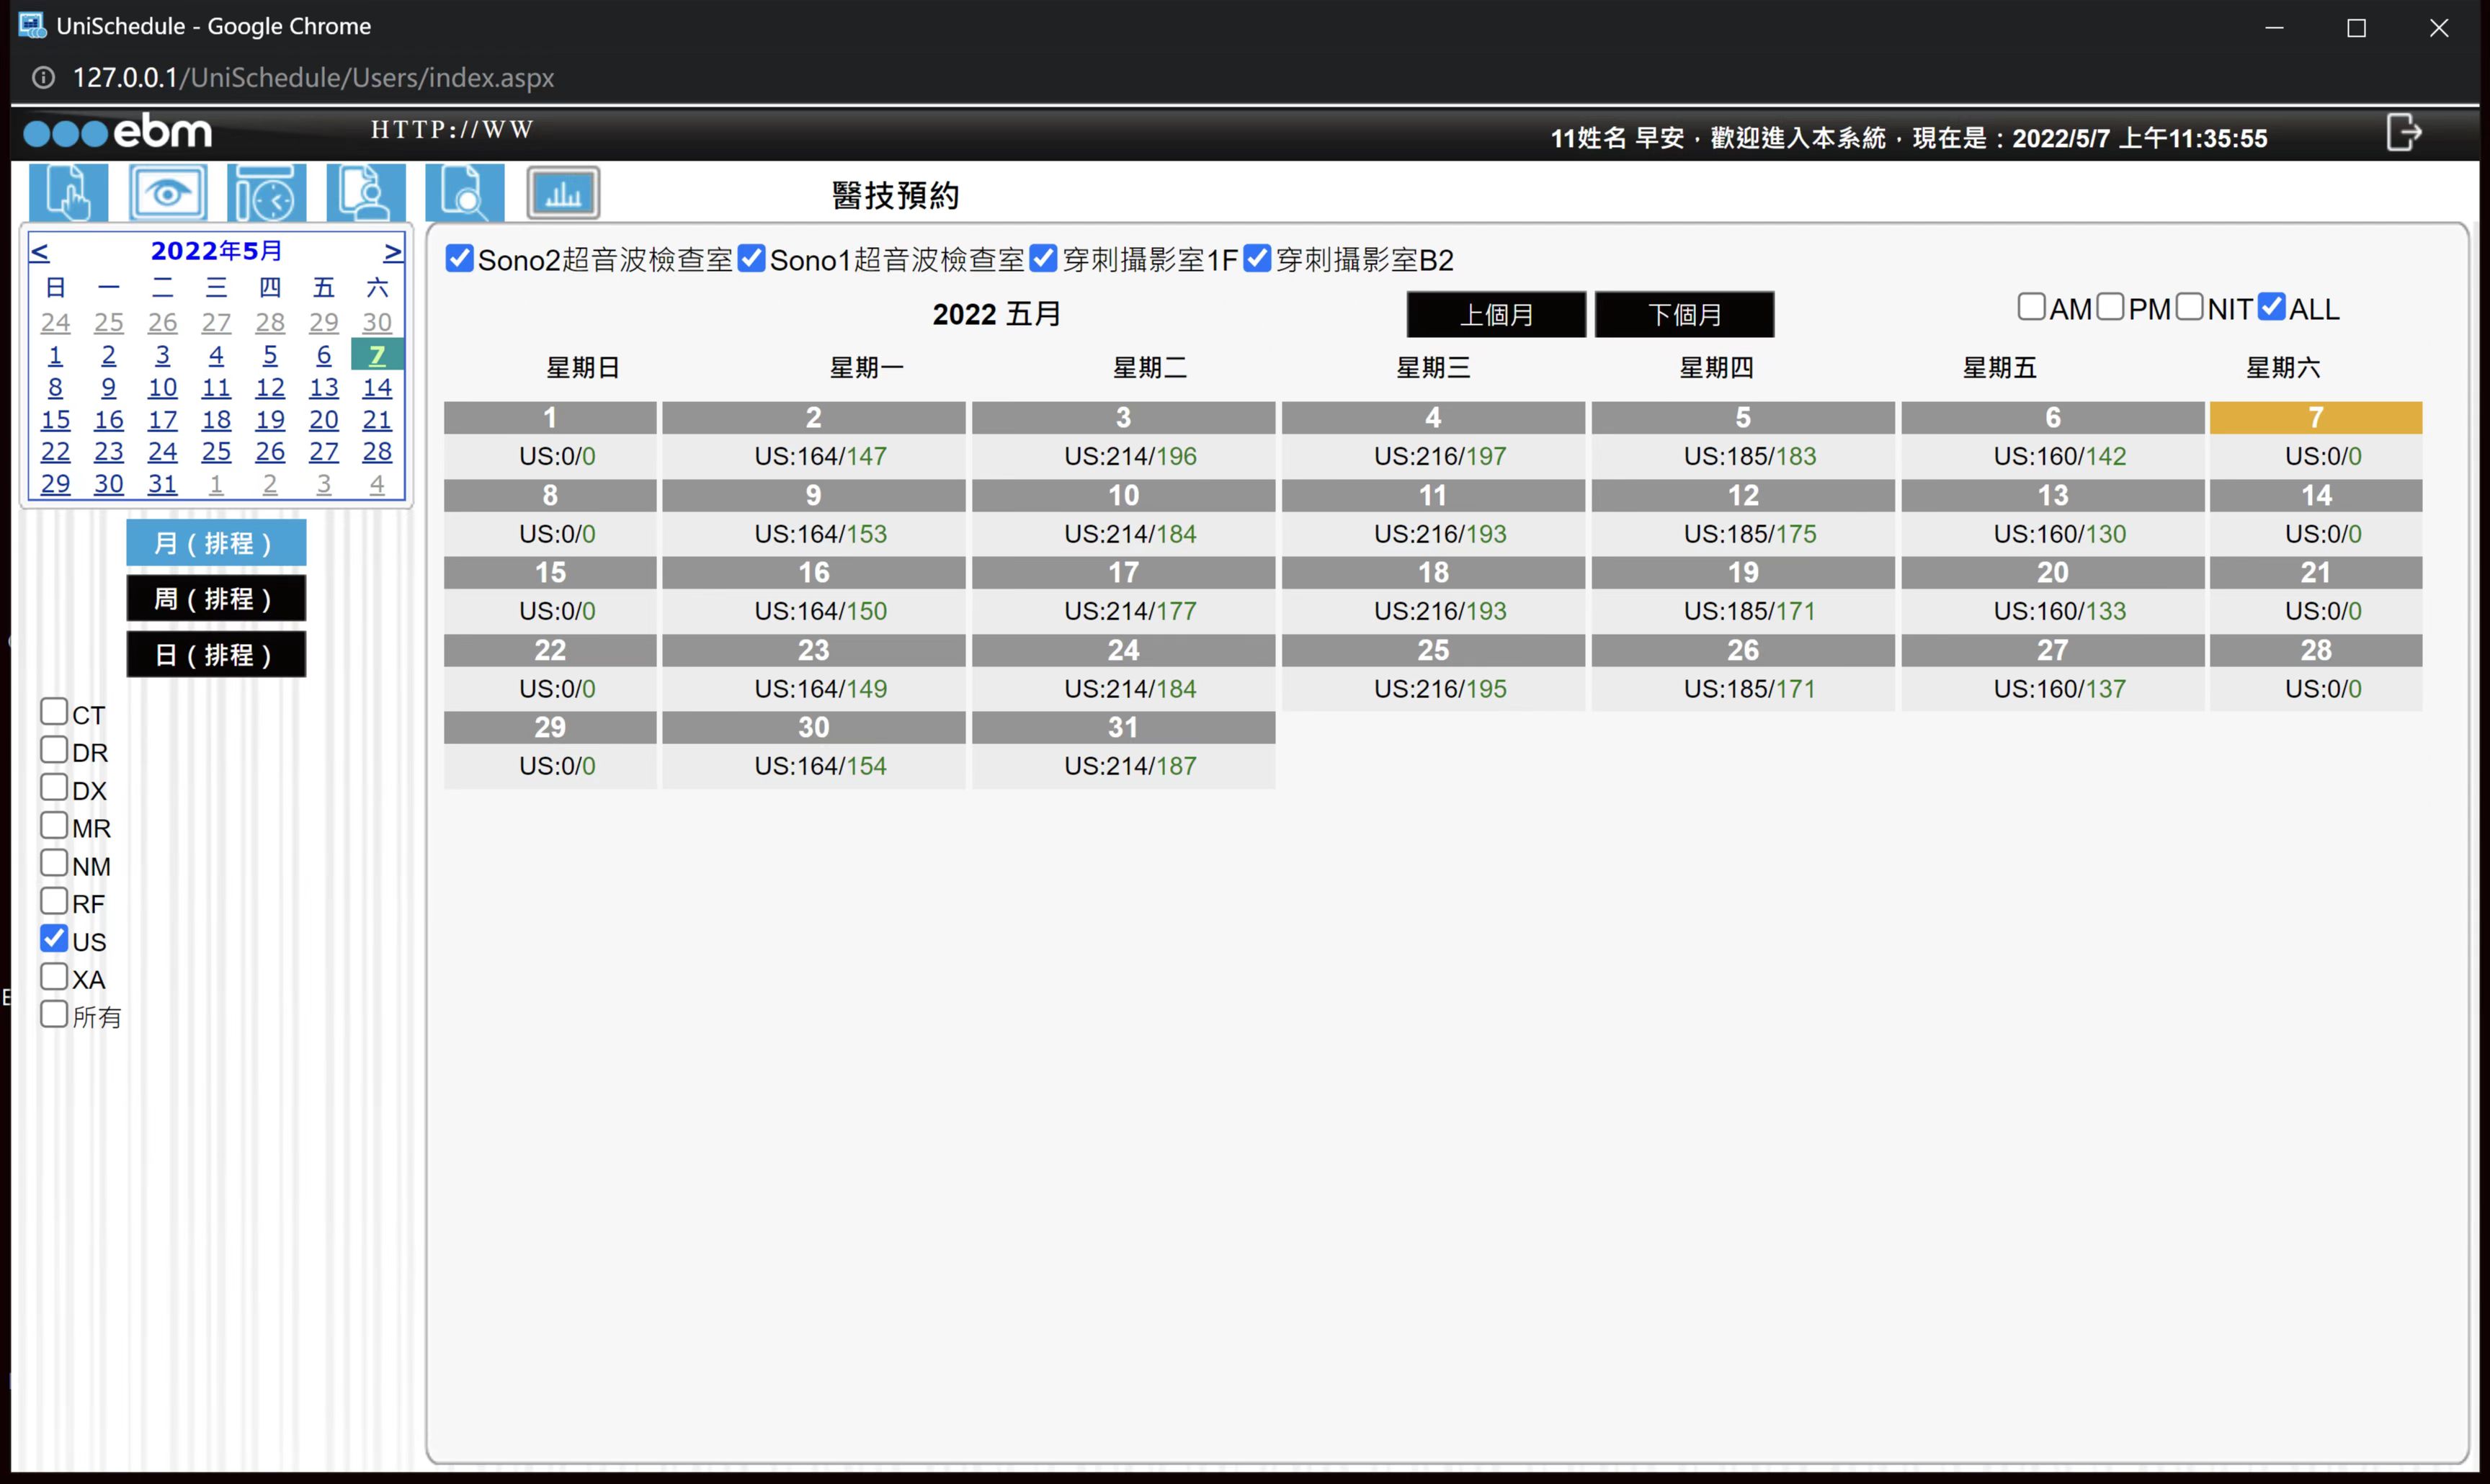Select day 12 in the small calendar

270,387
